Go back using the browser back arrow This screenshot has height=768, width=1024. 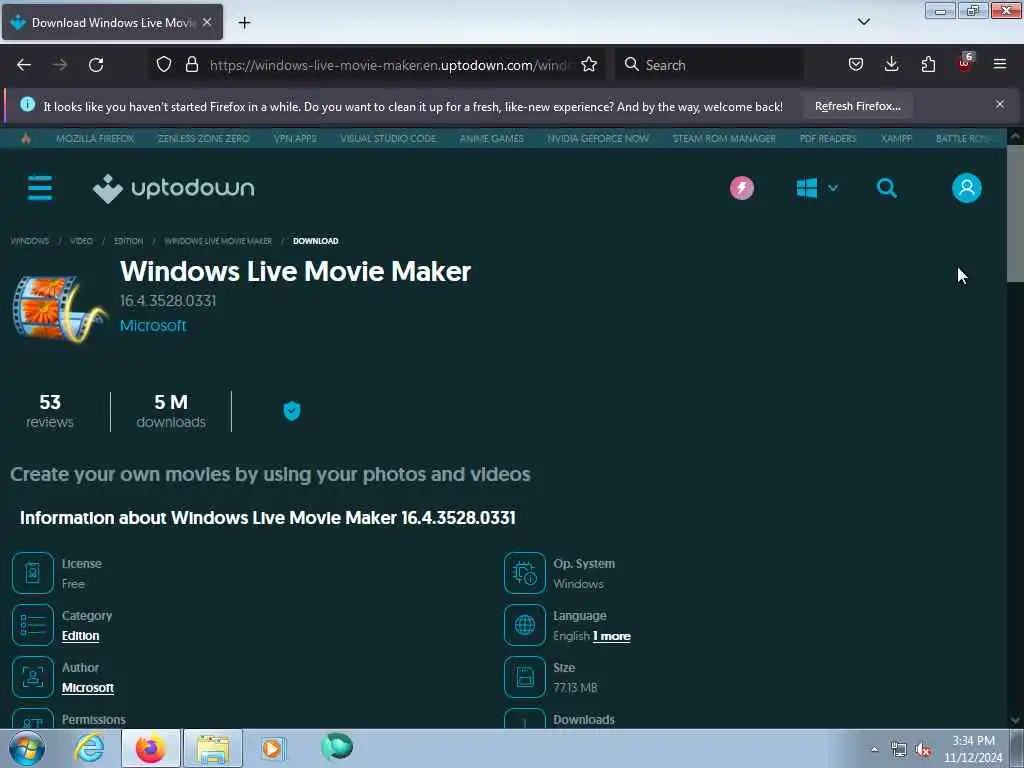tap(24, 65)
